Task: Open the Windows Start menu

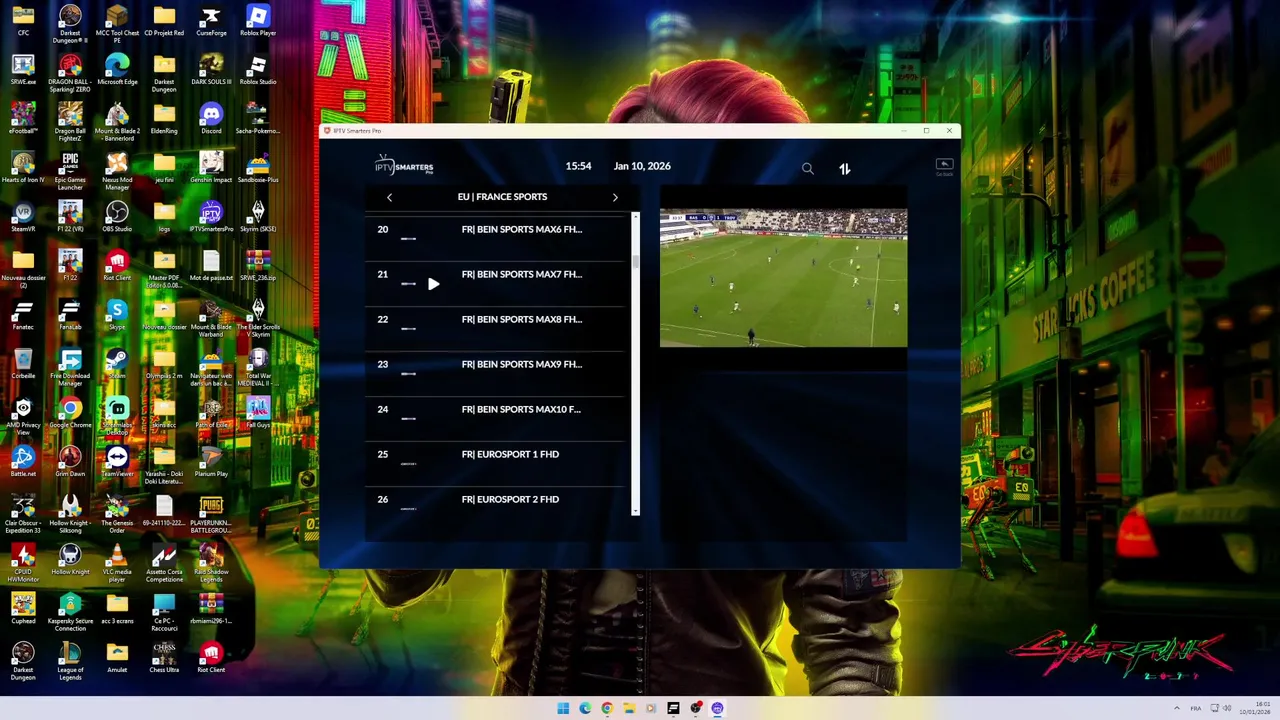Action: 563,708
